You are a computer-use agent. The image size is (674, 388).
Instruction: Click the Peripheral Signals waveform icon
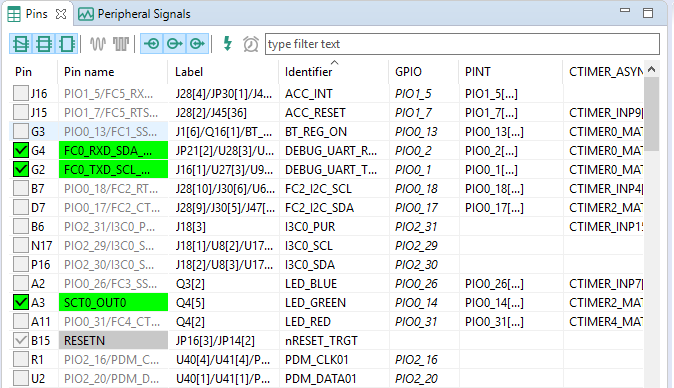(86, 14)
